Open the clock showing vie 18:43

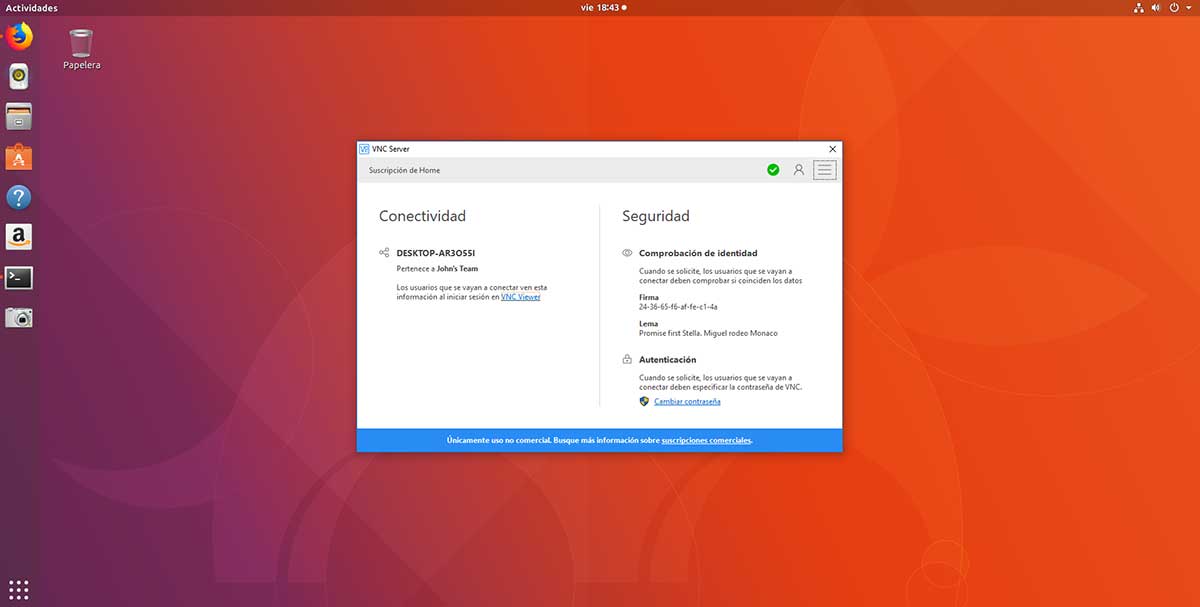[x=604, y=8]
